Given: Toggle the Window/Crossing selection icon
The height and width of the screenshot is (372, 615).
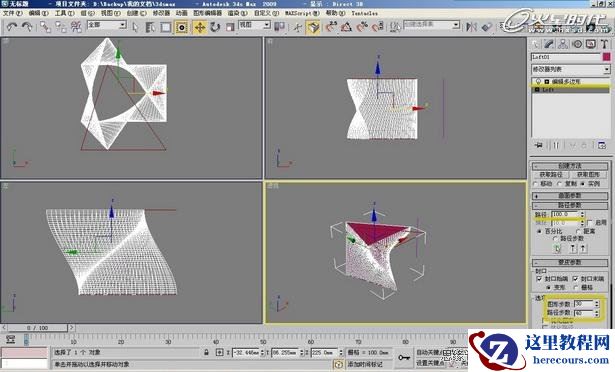Looking at the screenshot, I should pyautogui.click(x=182, y=27).
